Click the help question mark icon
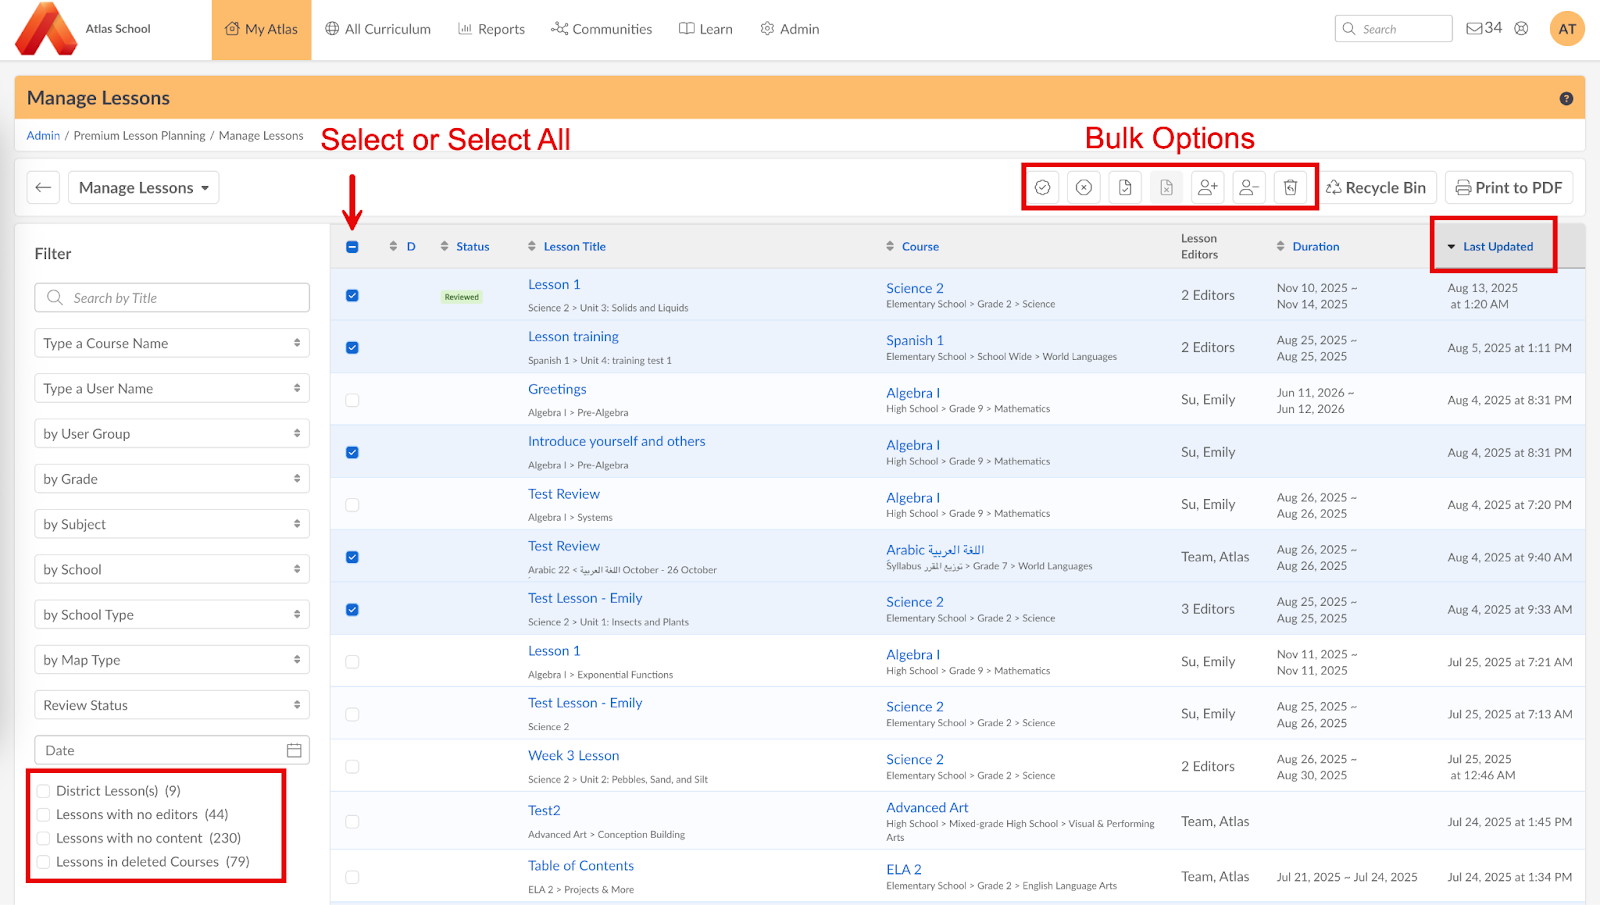 pos(1566,98)
